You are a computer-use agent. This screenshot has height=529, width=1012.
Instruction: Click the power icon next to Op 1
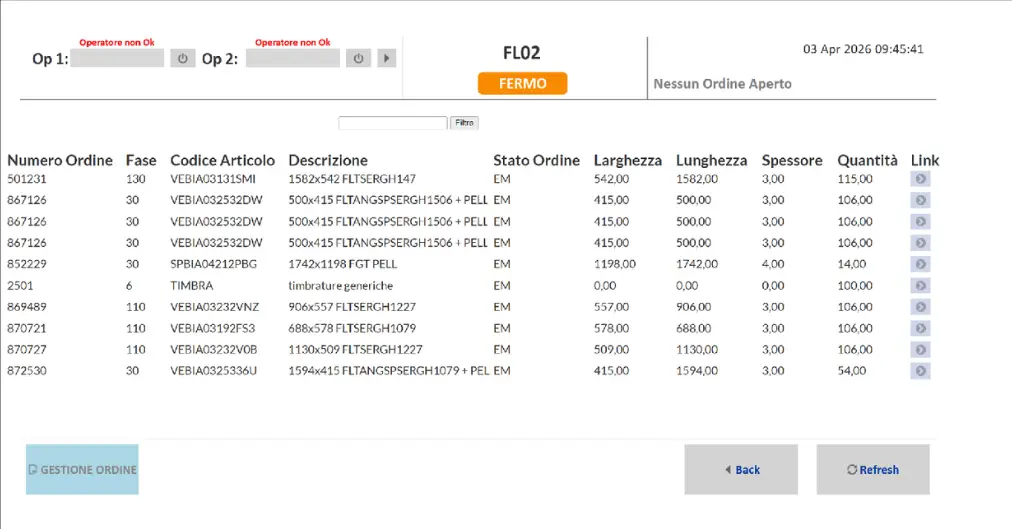coord(183,59)
